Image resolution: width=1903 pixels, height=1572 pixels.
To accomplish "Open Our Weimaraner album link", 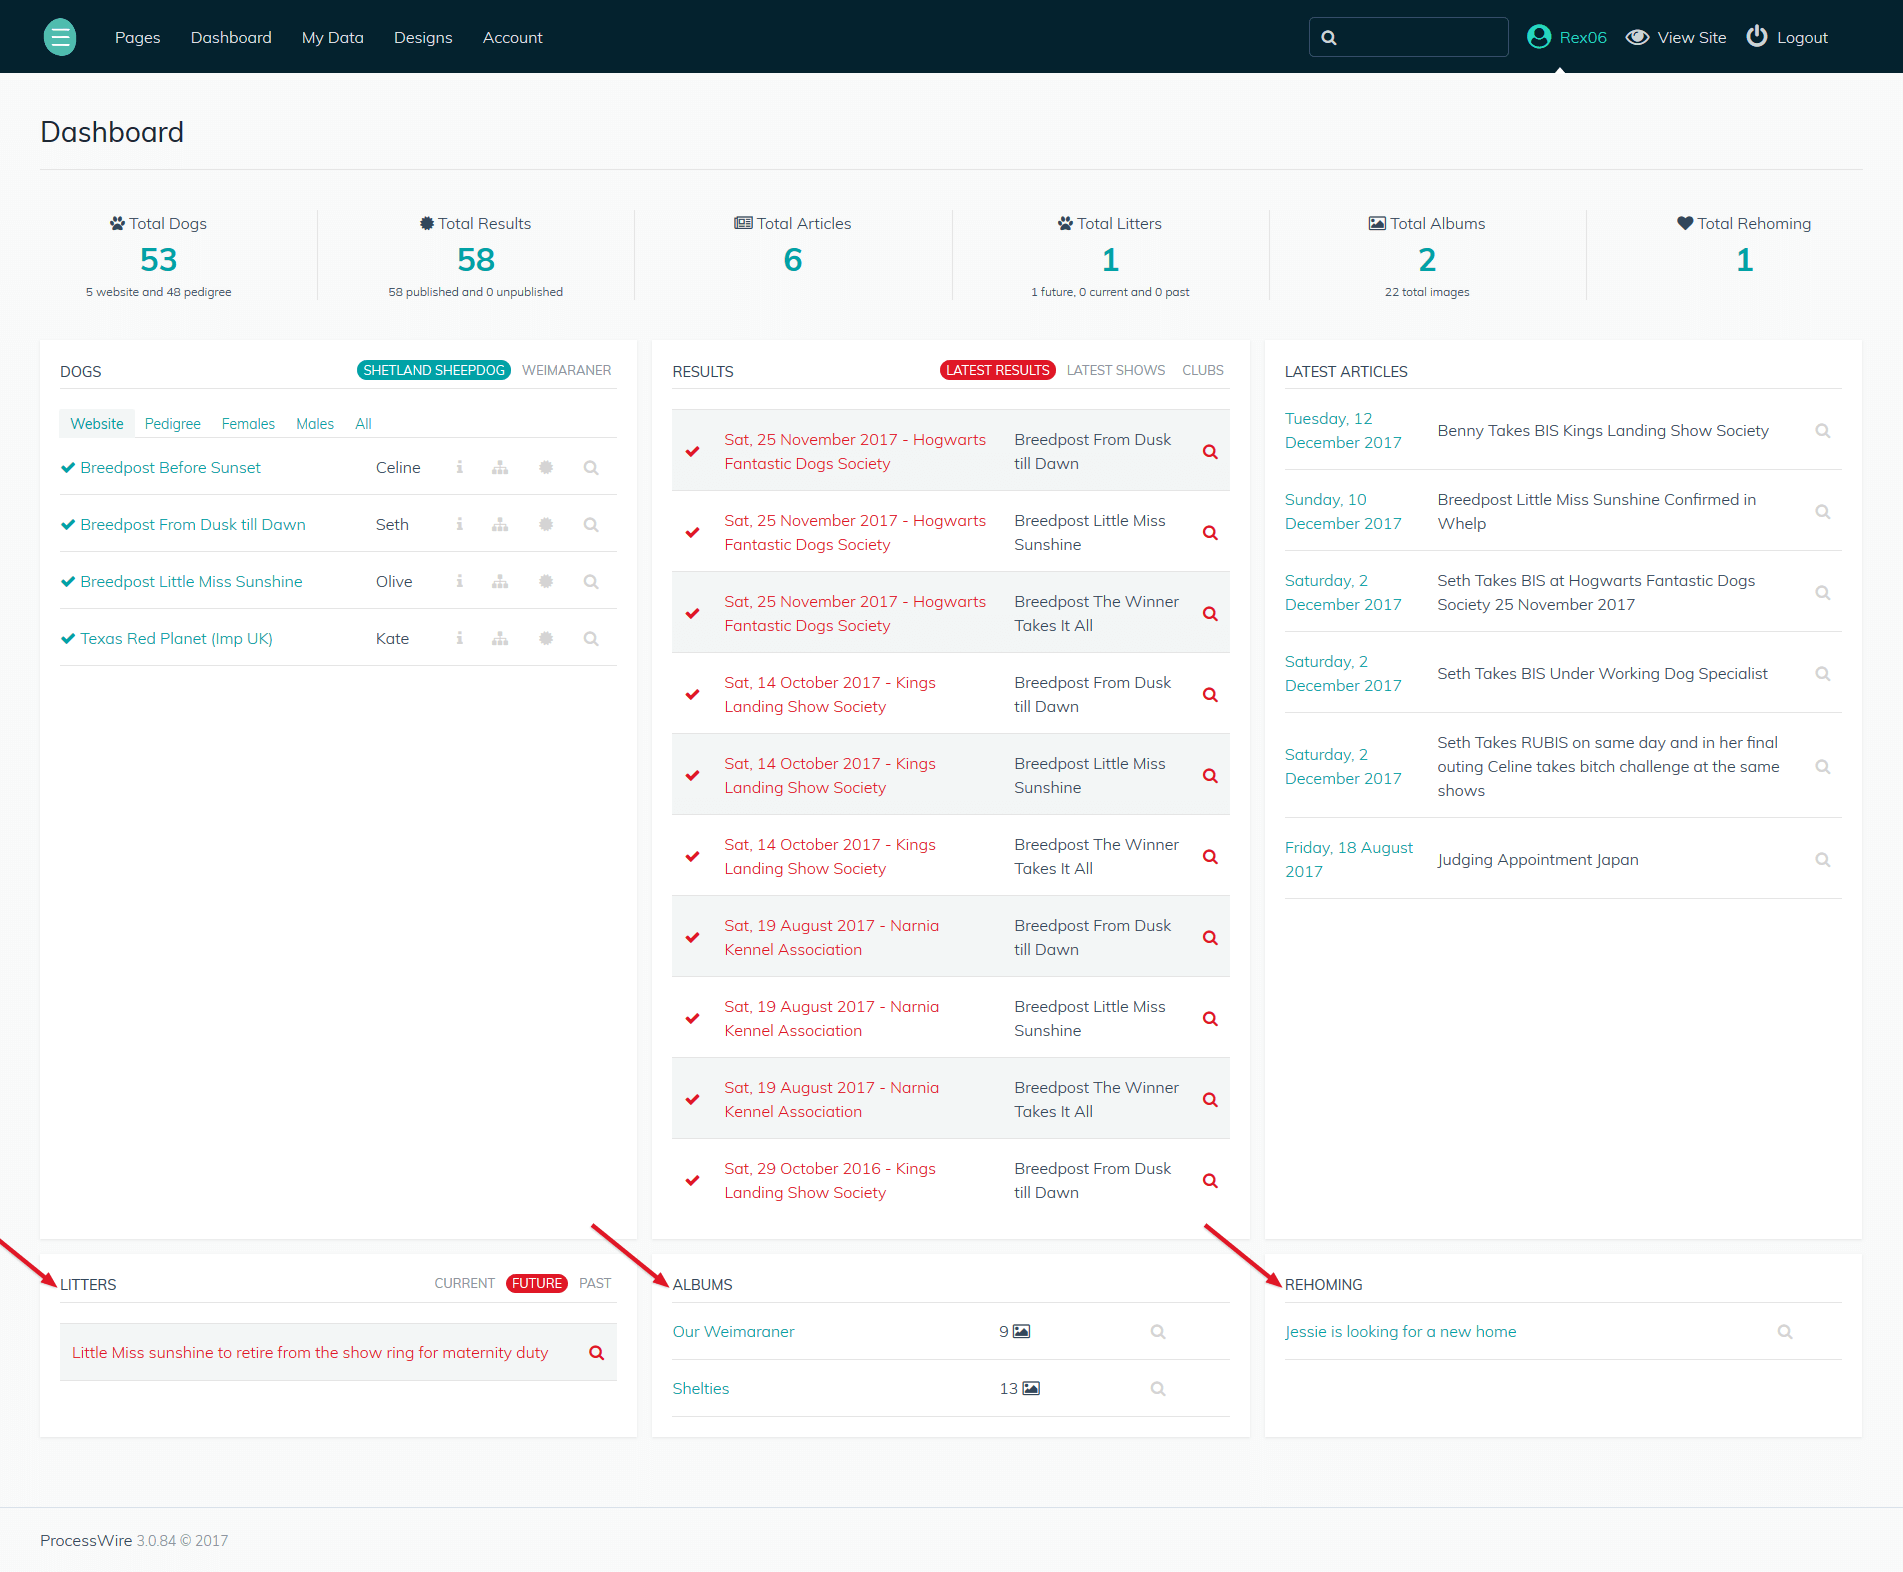I will tap(733, 1331).
